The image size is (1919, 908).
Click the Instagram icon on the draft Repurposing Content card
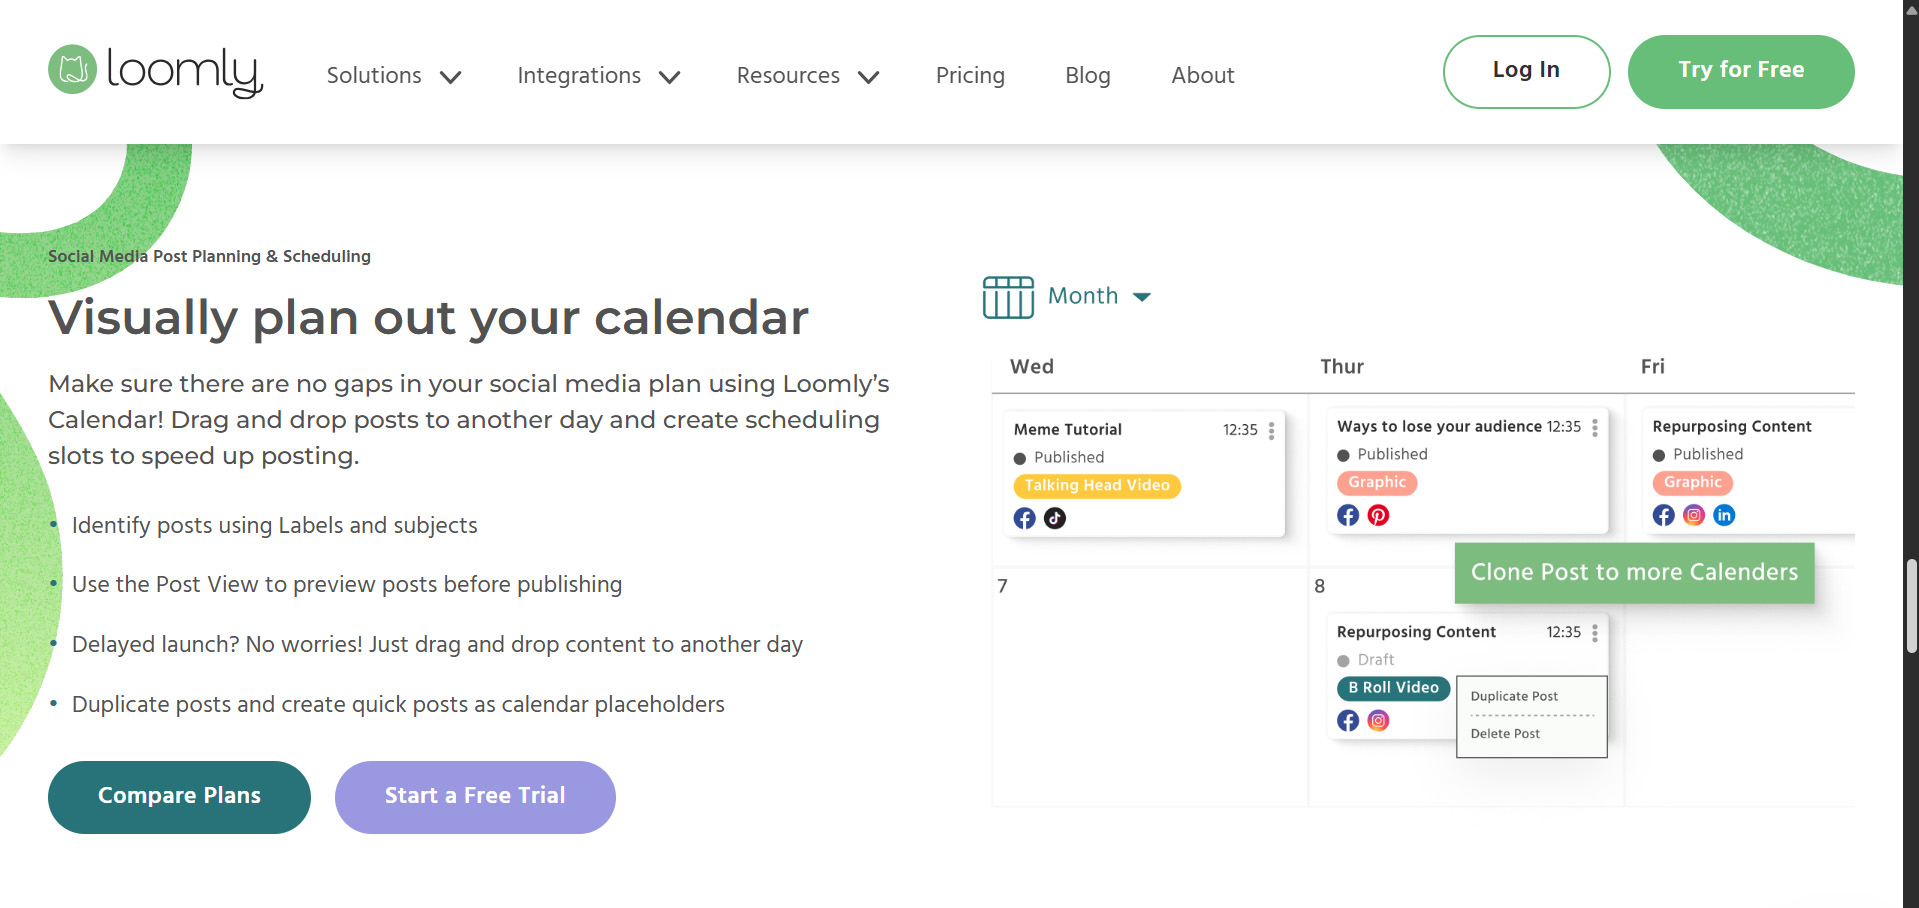[x=1378, y=720]
